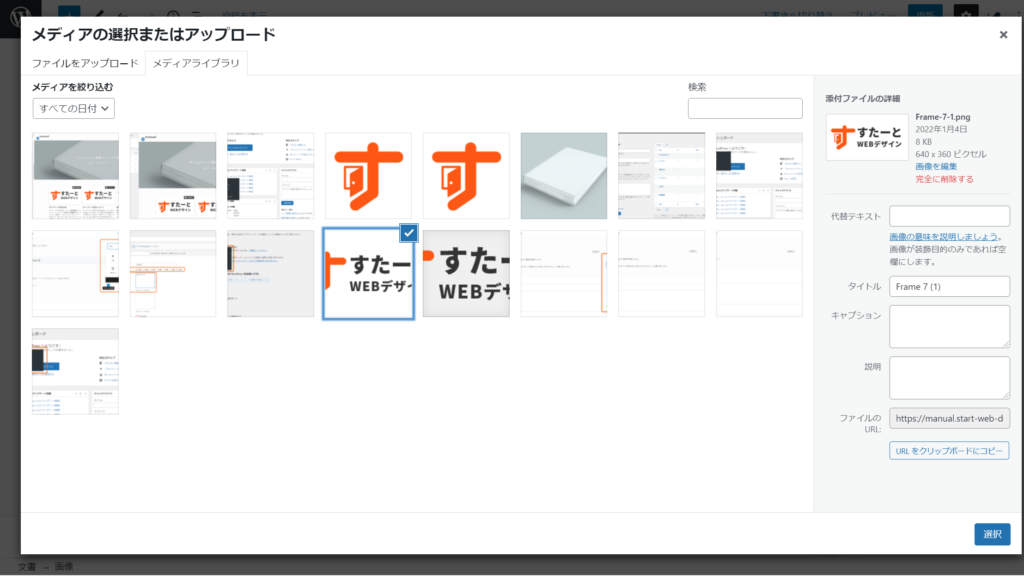The height and width of the screenshot is (576, 1024).
Task: Select the sixth thumbnail in second row
Action: [x=564, y=274]
